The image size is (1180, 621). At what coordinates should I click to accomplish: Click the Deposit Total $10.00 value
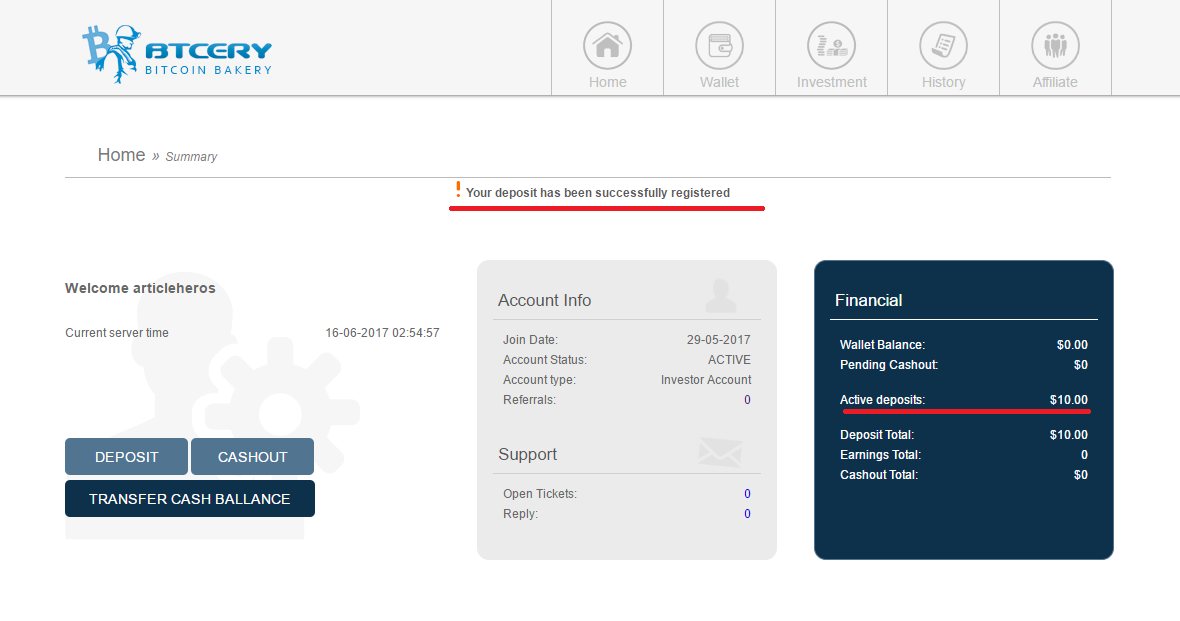1069,435
